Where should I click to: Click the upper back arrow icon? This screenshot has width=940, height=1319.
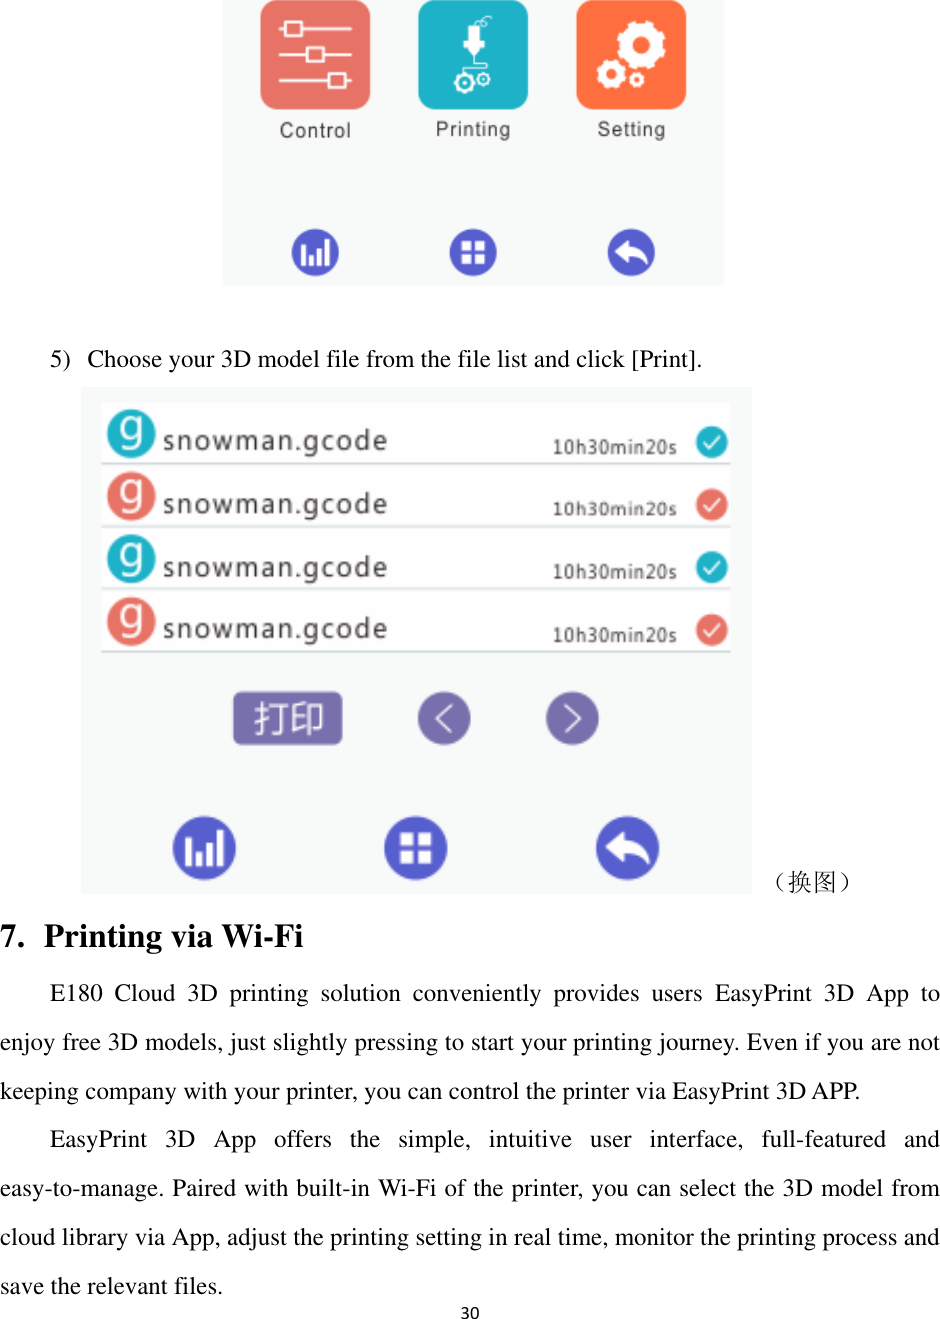coord(631,252)
